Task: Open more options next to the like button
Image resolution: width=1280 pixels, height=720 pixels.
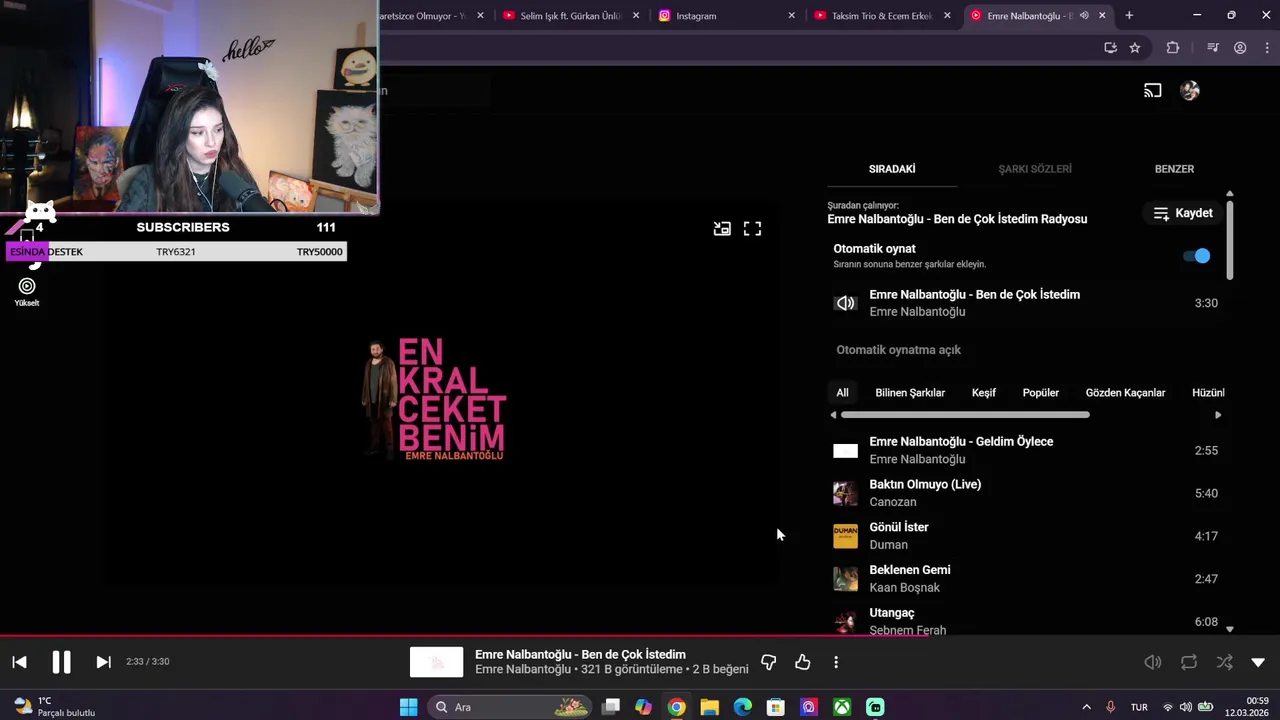Action: tap(836, 662)
